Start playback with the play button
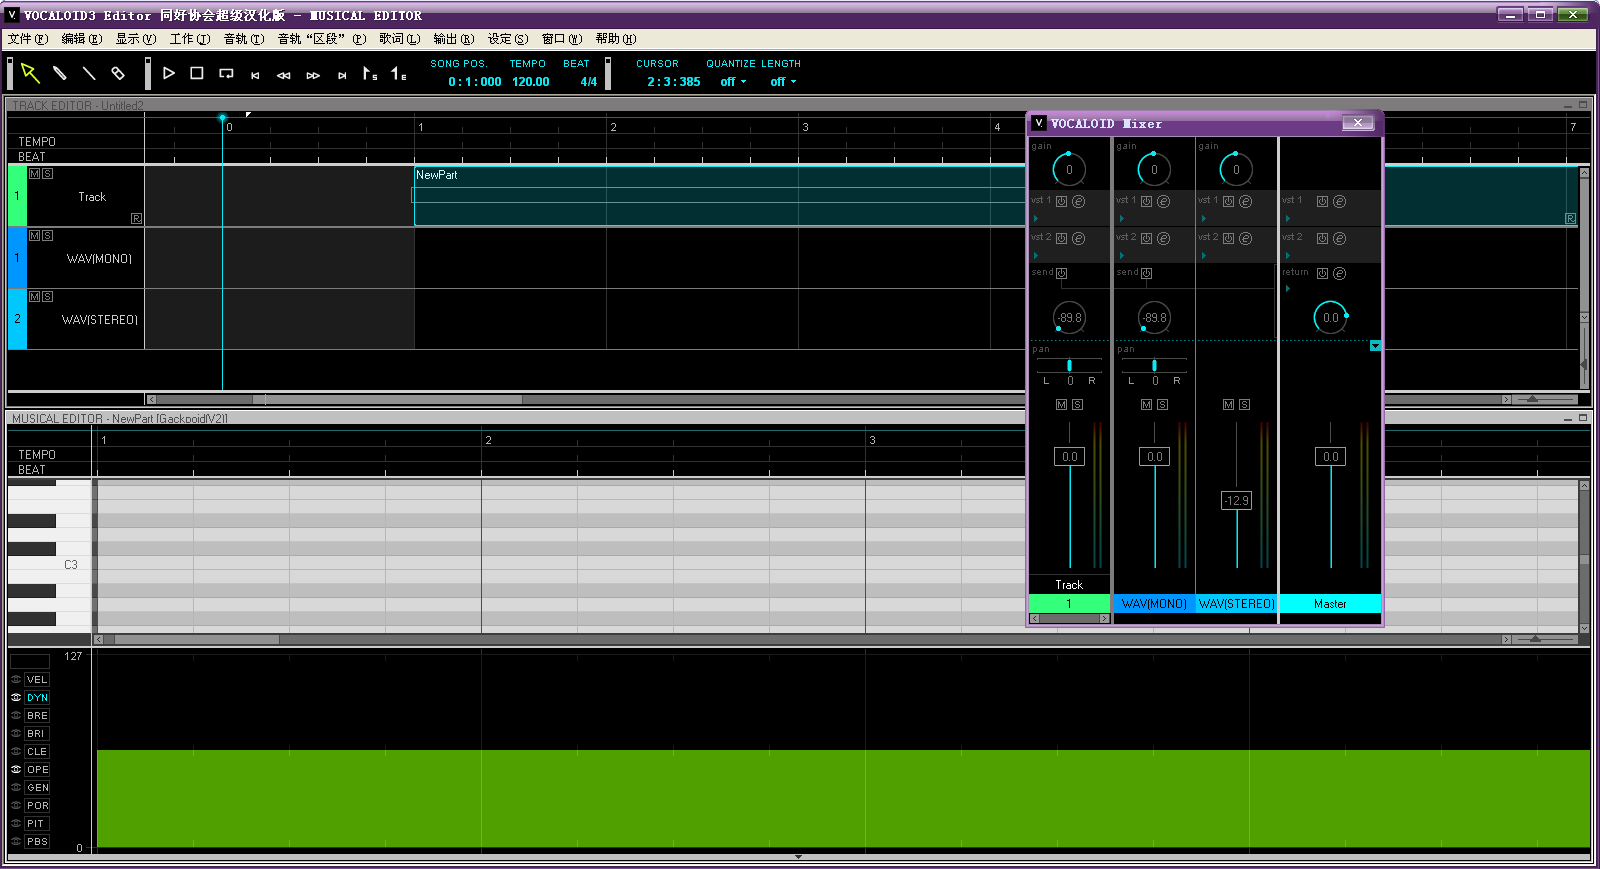 [169, 73]
